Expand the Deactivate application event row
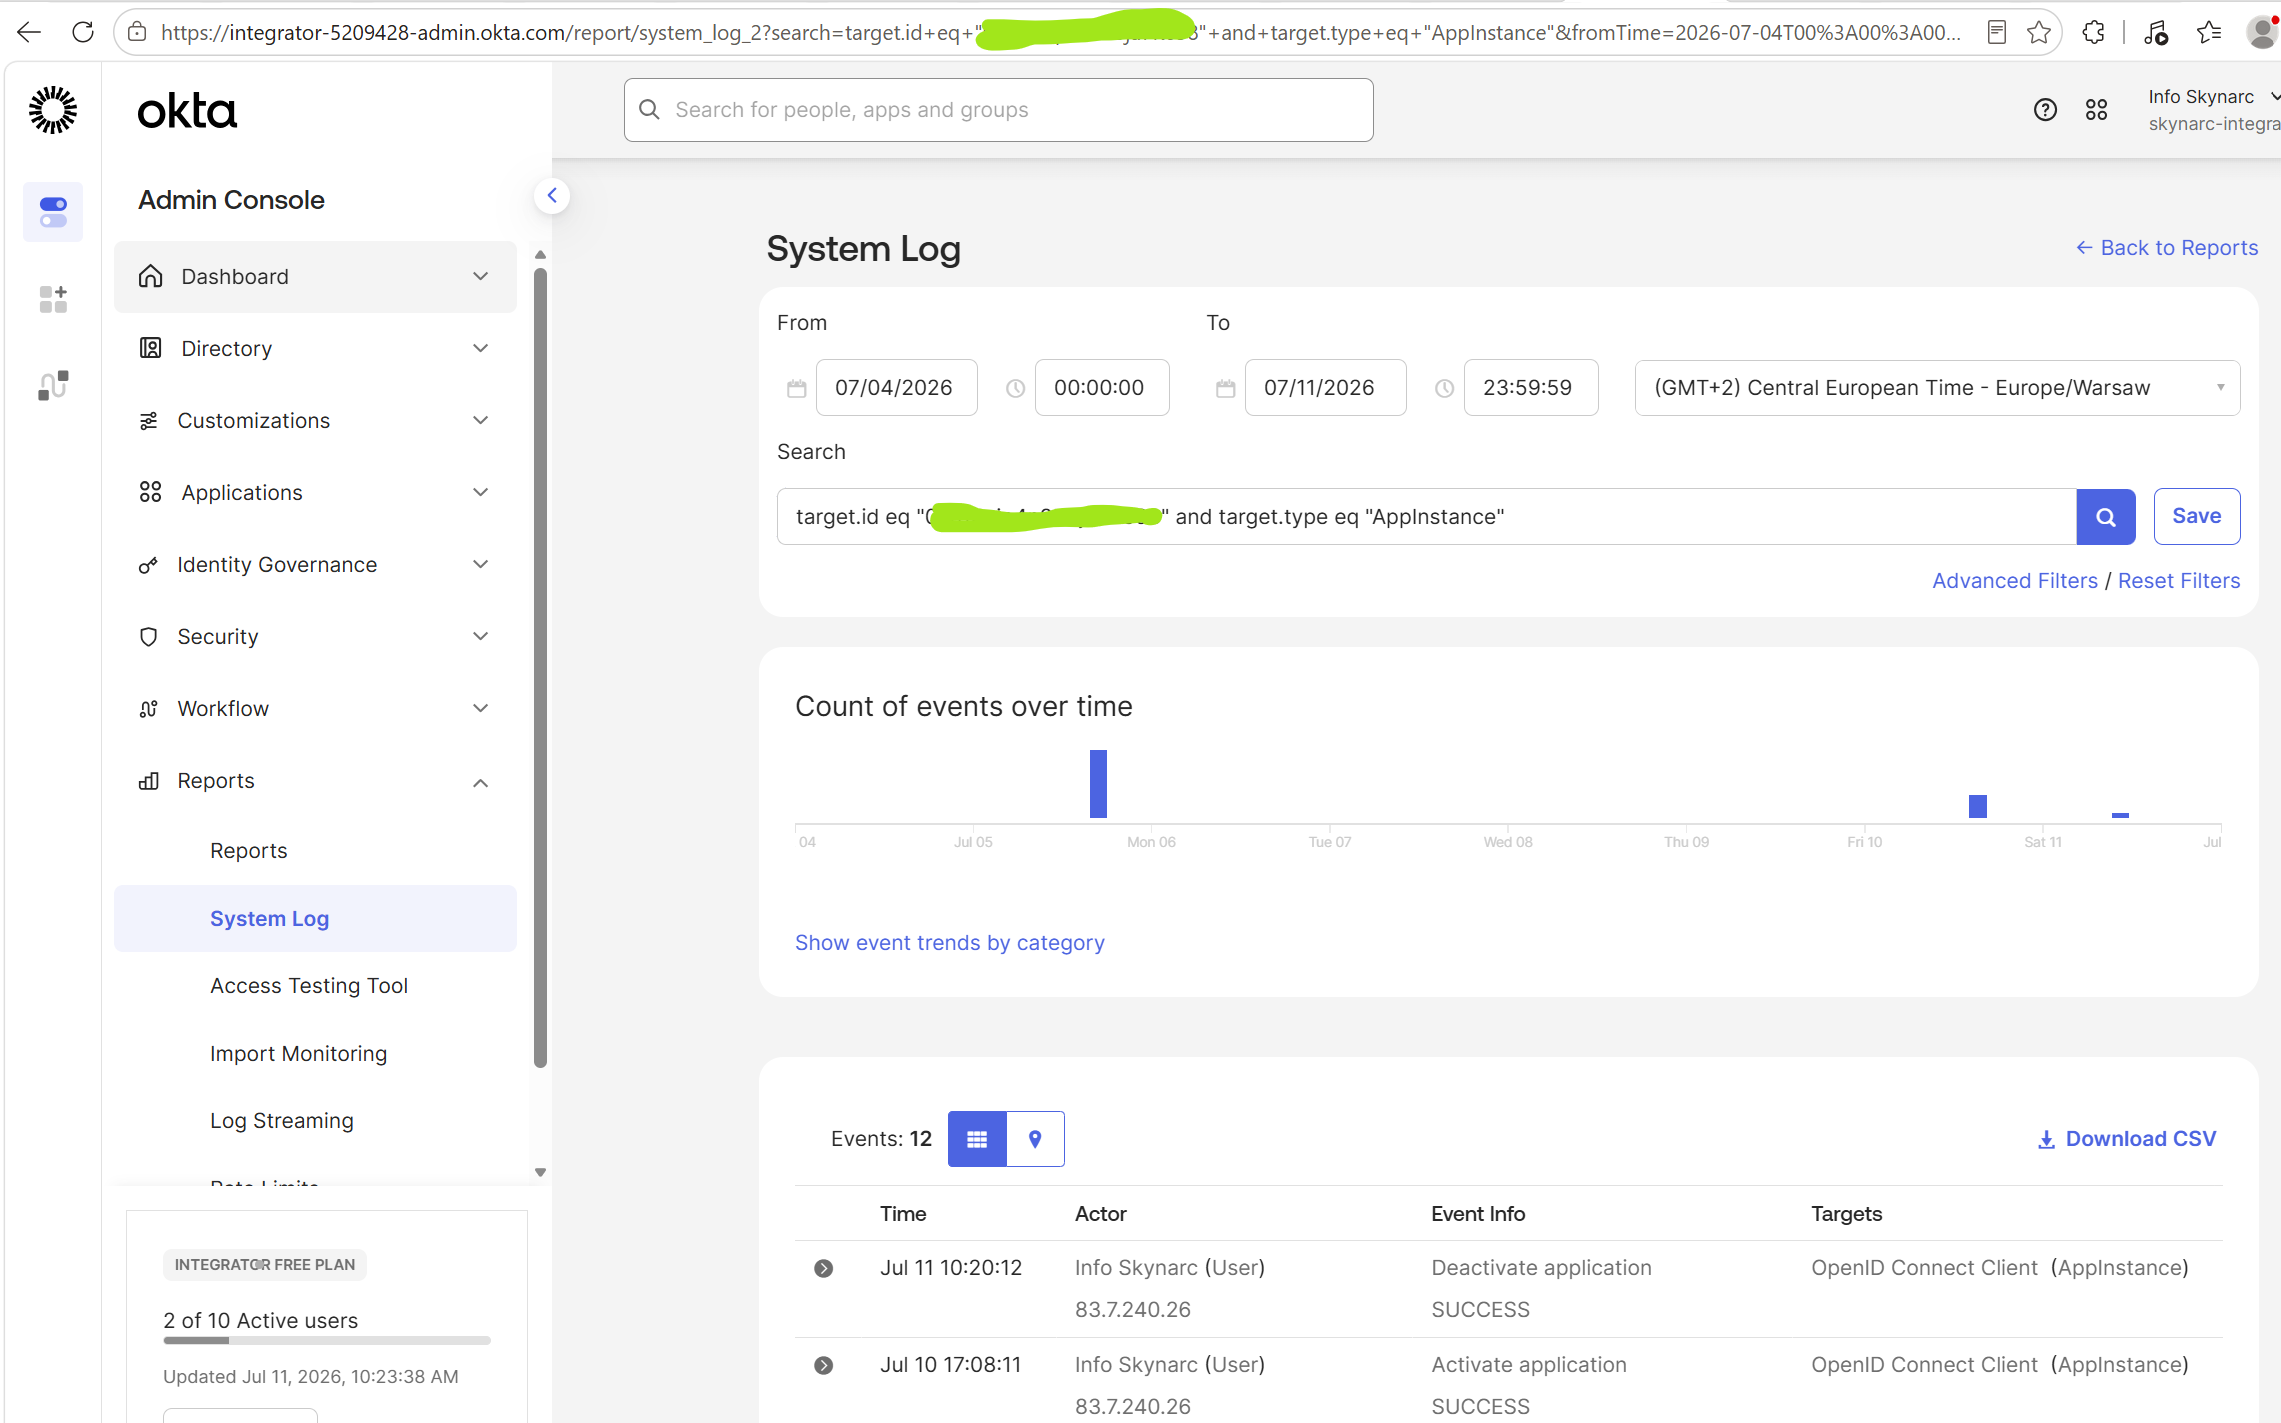The height and width of the screenshot is (1423, 2281). (823, 1269)
